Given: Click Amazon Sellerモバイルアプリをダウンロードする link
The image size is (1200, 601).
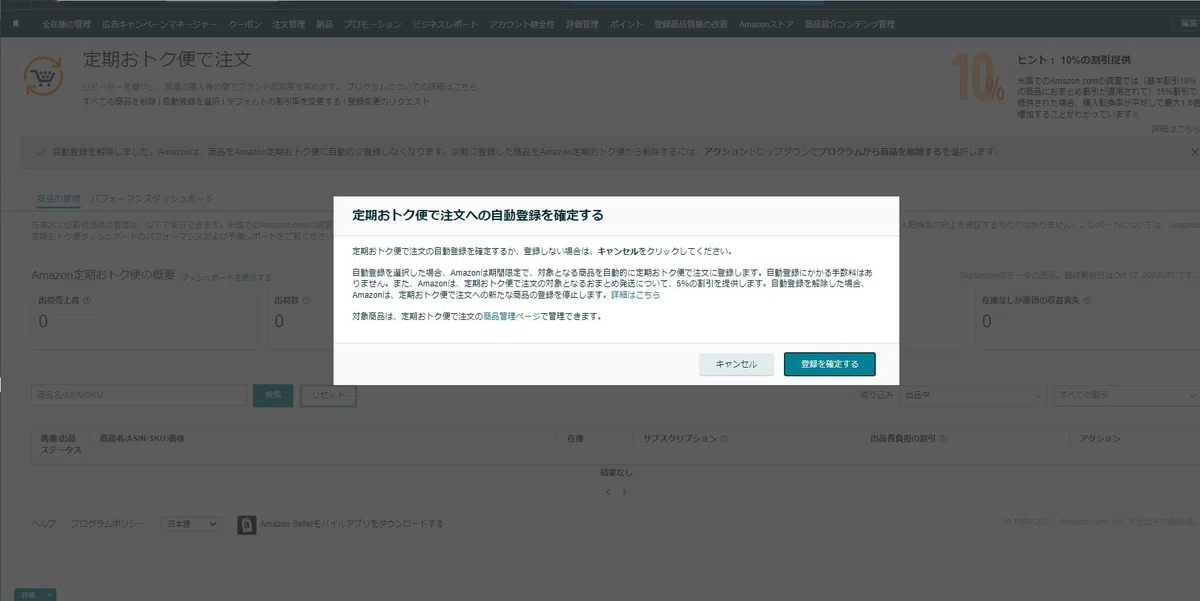Looking at the screenshot, I should coord(351,524).
